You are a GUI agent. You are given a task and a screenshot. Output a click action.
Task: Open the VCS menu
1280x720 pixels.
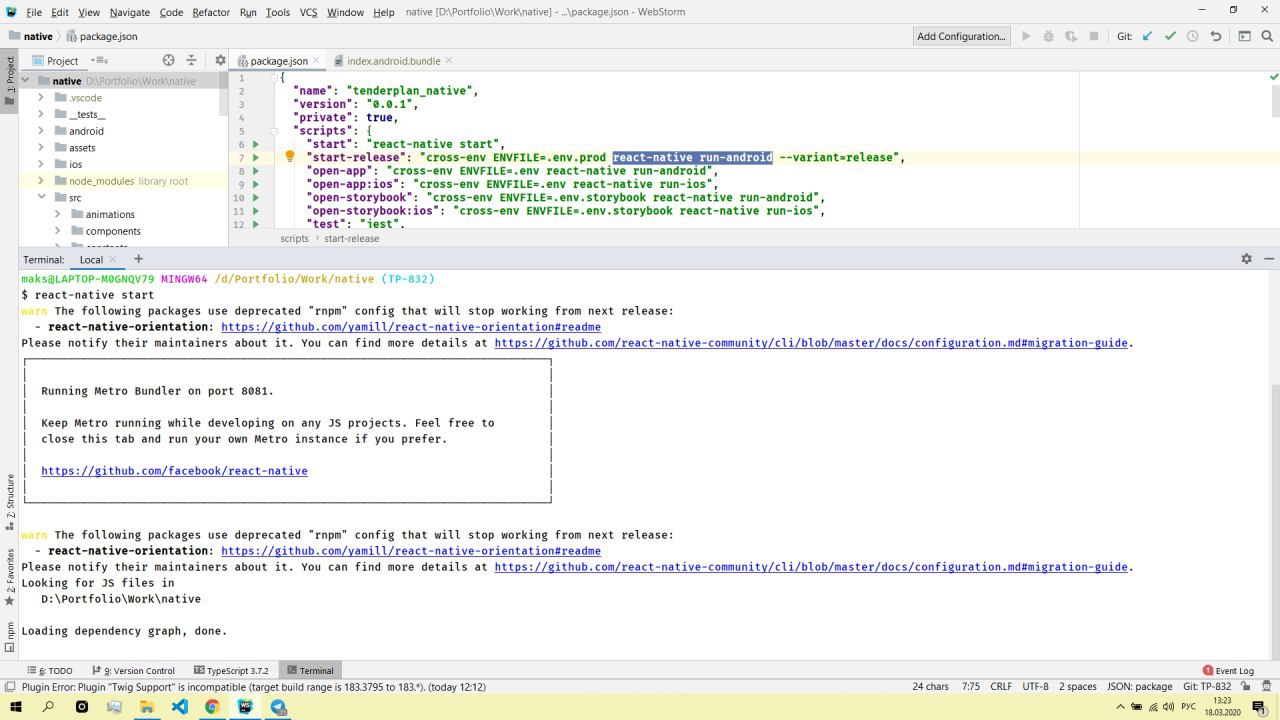point(308,12)
